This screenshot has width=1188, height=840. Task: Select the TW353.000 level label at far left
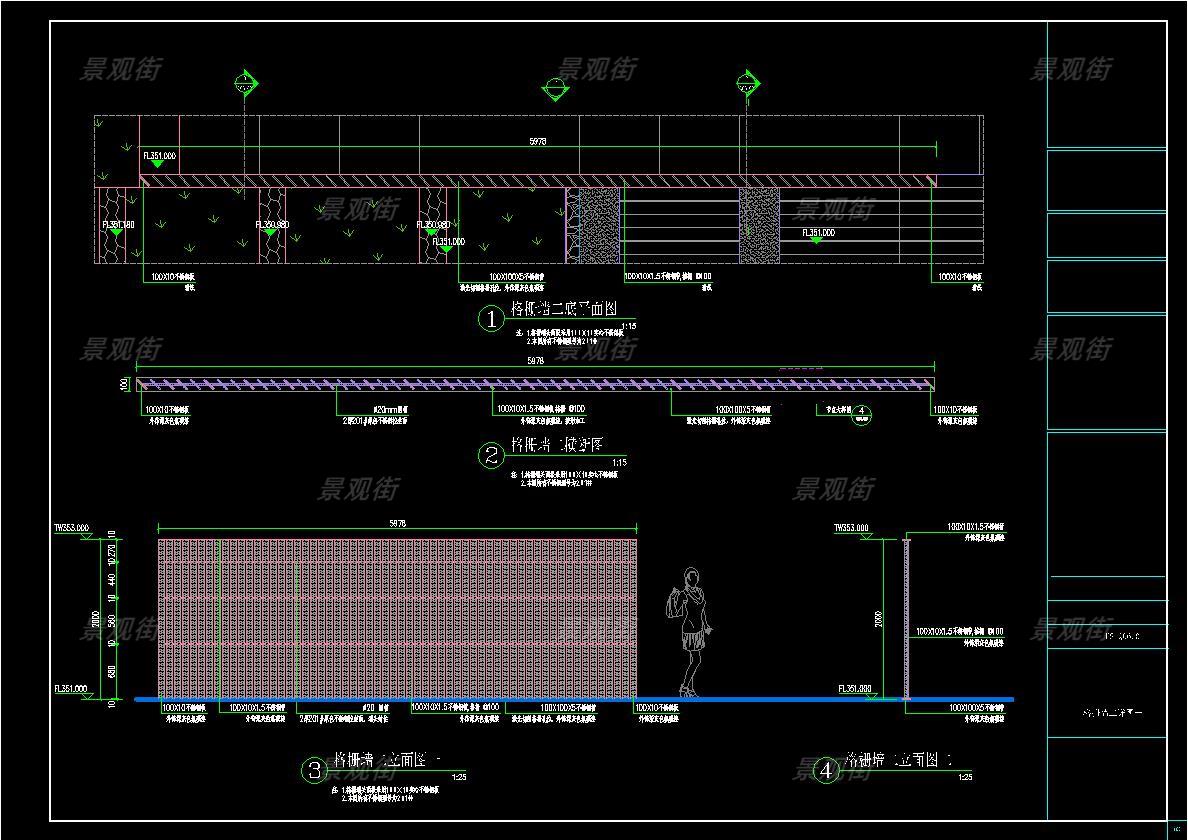click(x=71, y=527)
